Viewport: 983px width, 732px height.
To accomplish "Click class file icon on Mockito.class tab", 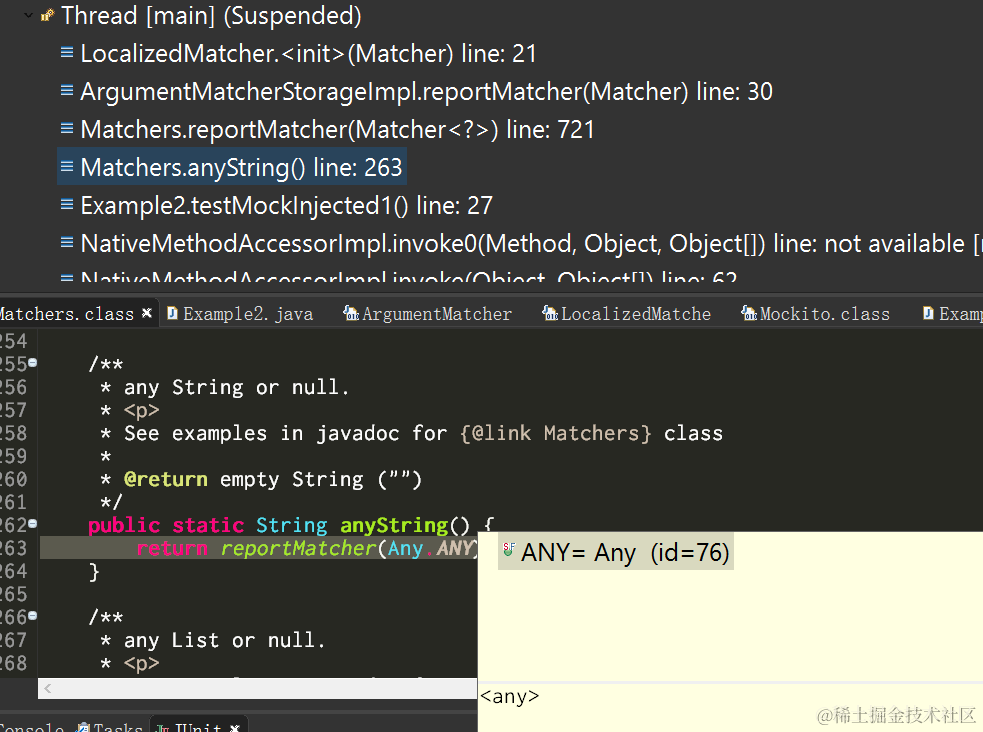I will [x=749, y=313].
